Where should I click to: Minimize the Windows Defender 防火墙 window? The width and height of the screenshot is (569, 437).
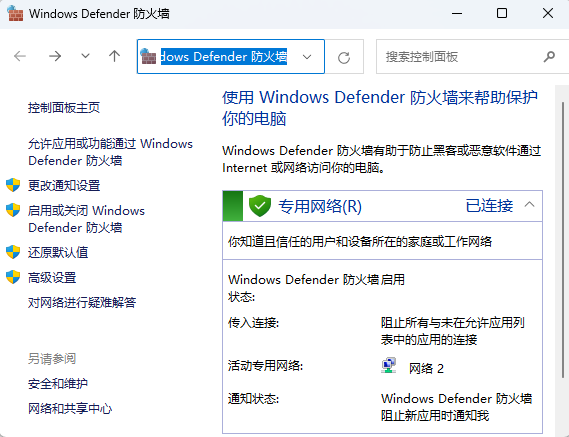click(457, 13)
